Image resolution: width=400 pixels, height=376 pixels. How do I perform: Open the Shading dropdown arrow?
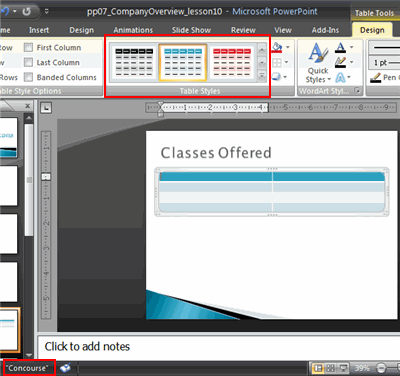pos(288,47)
